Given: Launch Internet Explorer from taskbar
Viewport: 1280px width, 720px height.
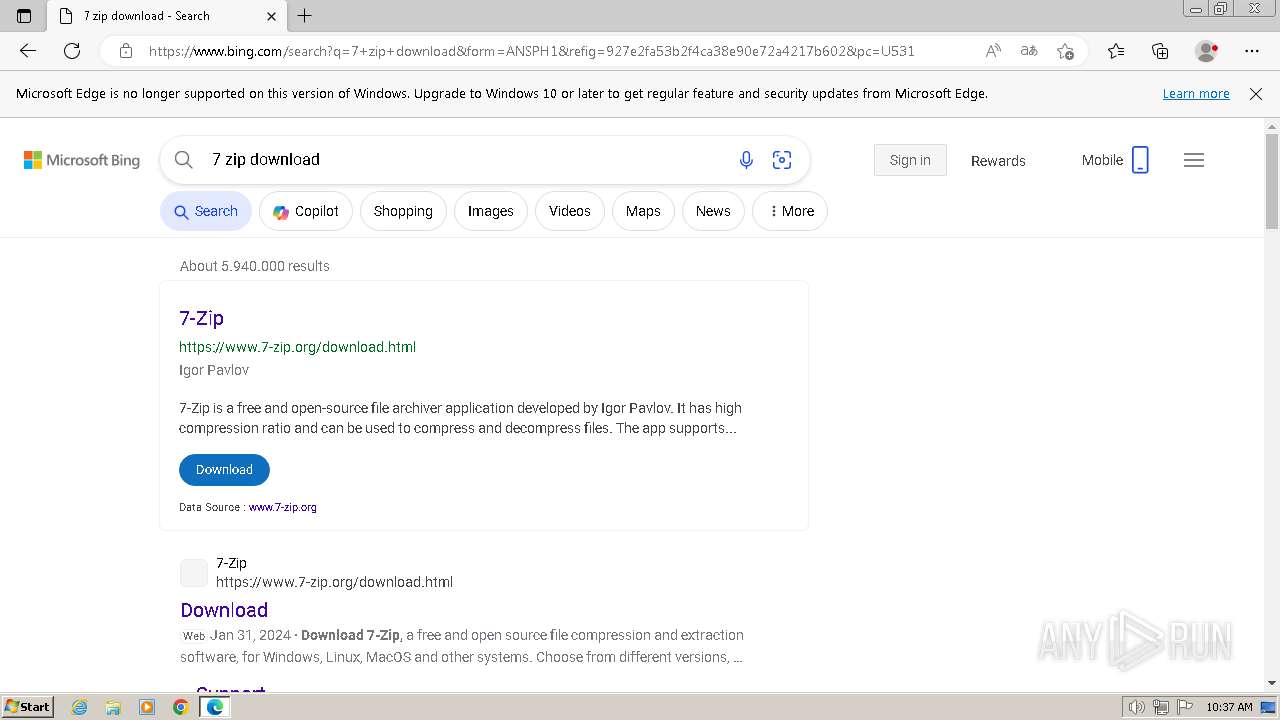Looking at the screenshot, I should coord(79,707).
